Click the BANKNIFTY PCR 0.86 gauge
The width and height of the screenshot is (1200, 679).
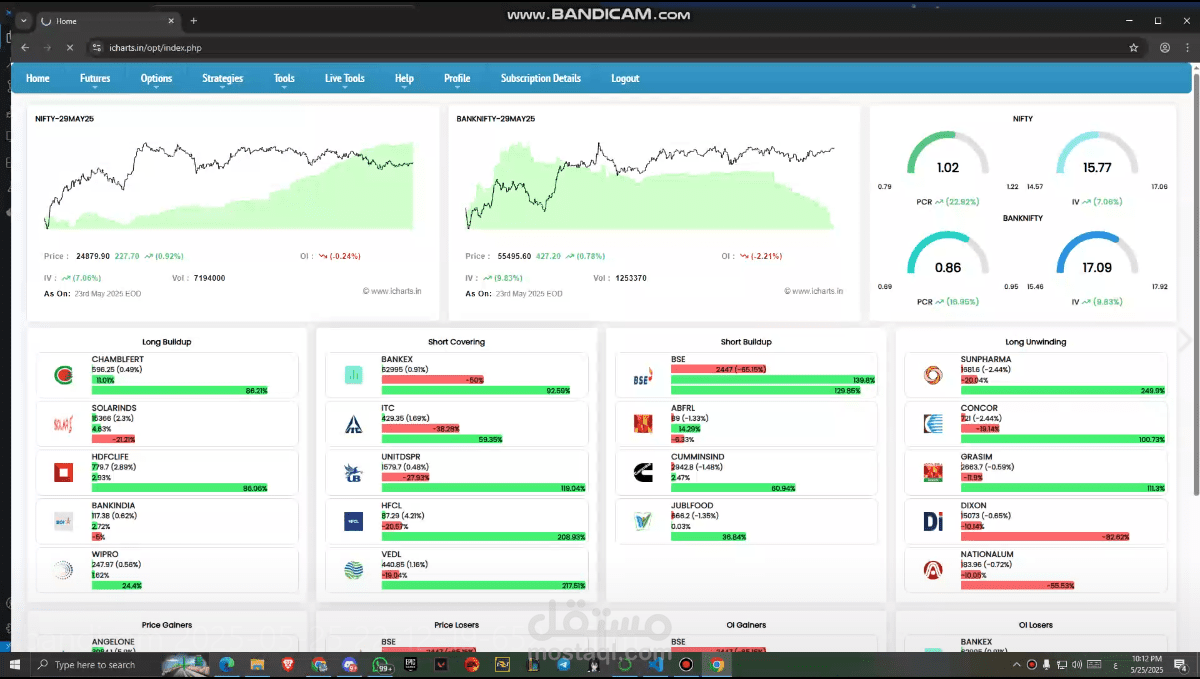point(948,254)
